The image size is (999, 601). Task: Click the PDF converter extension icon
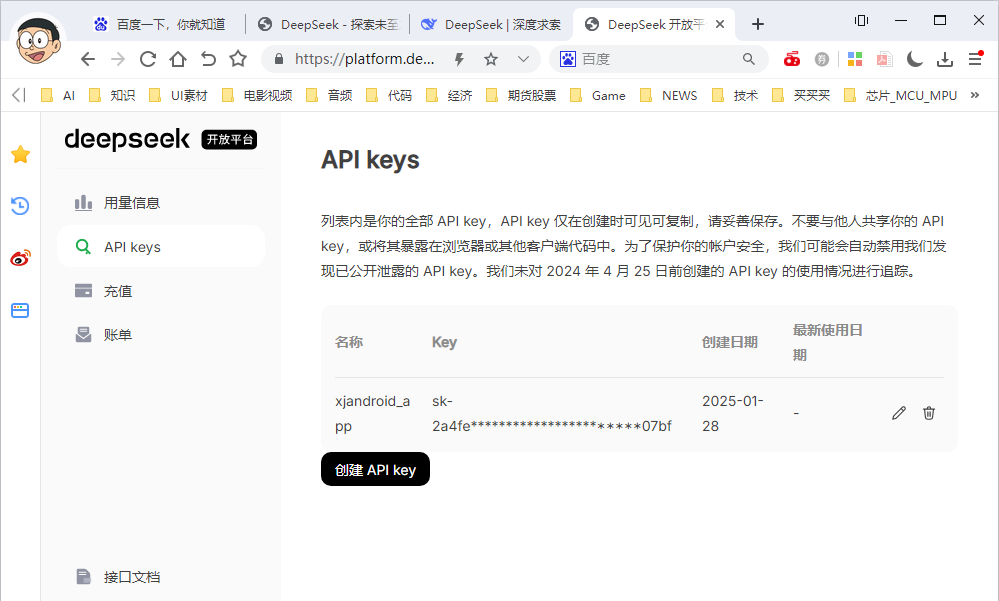point(884,59)
